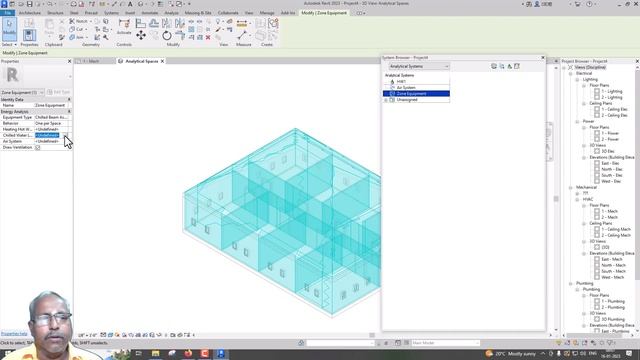Open the Select panel dropdown
The height and width of the screenshot is (360, 640).
[9, 44]
